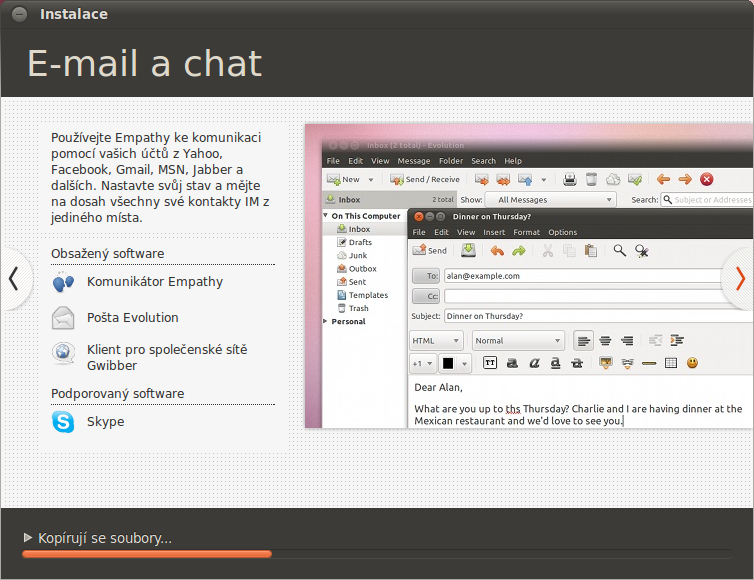Open Options menu in the compose window
The image size is (754, 580).
click(562, 232)
